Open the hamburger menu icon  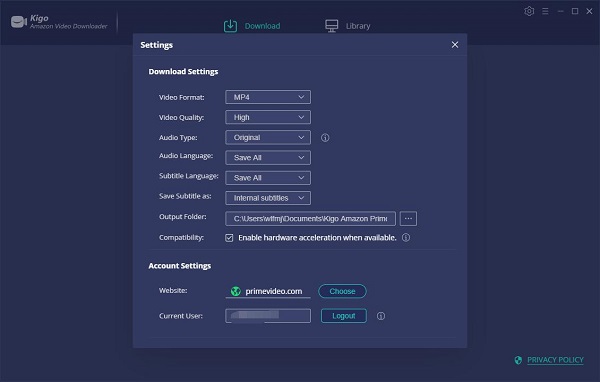[545, 11]
